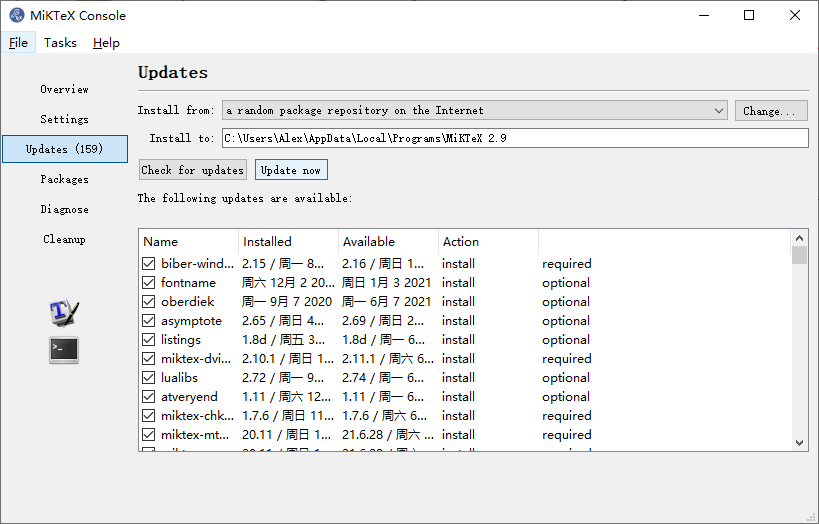The image size is (819, 524).
Task: Sort by the Action column header
Action: coord(488,241)
